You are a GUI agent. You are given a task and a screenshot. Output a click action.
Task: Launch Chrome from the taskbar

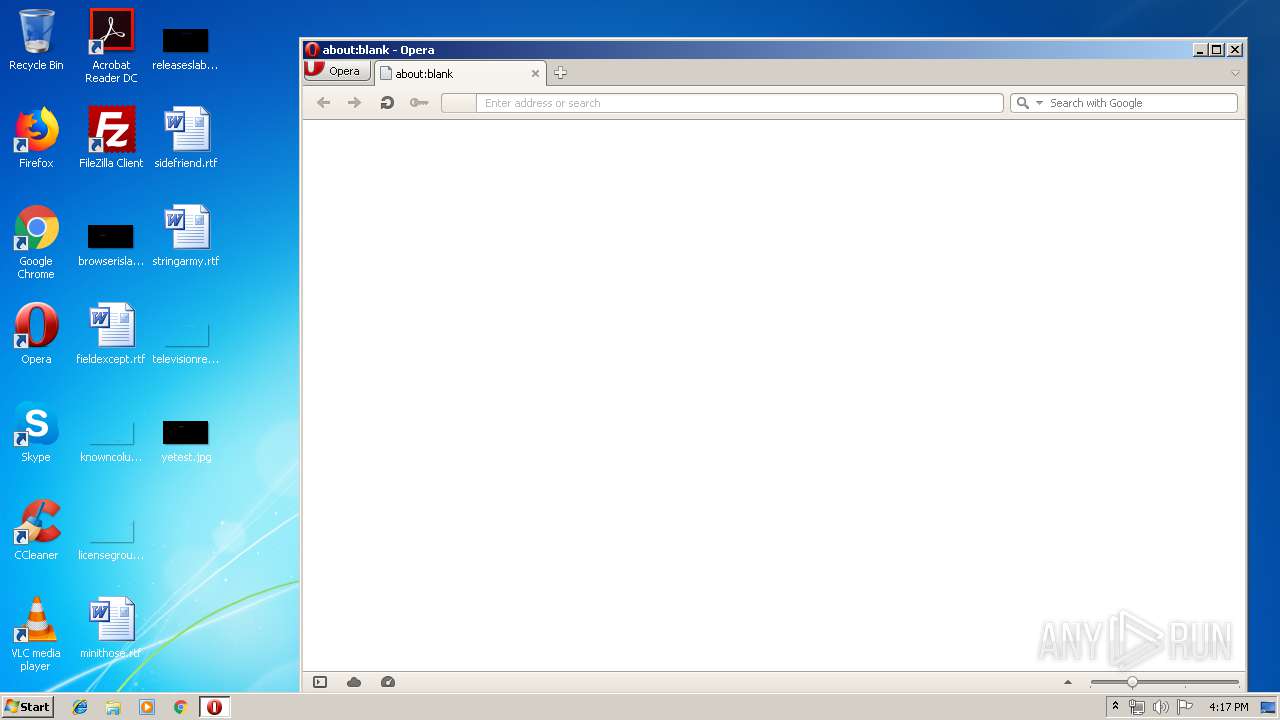tap(180, 707)
